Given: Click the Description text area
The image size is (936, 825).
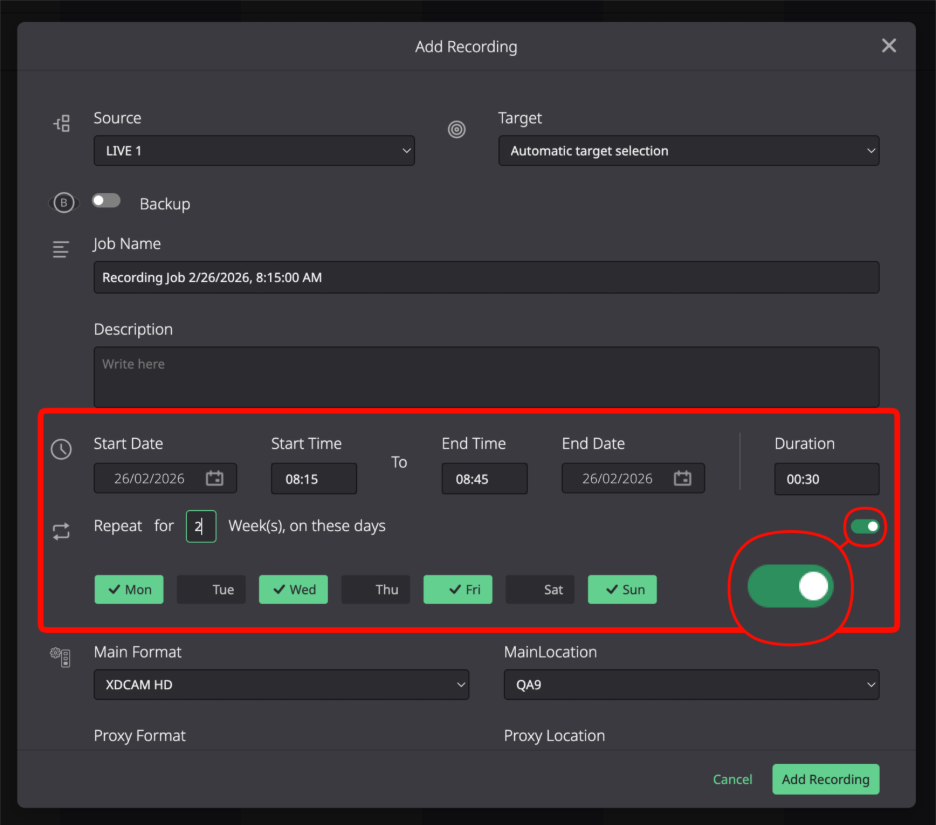Looking at the screenshot, I should (x=487, y=377).
